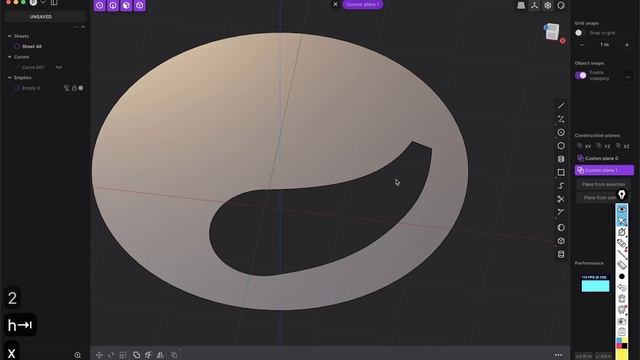Select the yellow swatch at annotation bar bottom
Viewport: 640px width, 360px height.
[x=622, y=354]
